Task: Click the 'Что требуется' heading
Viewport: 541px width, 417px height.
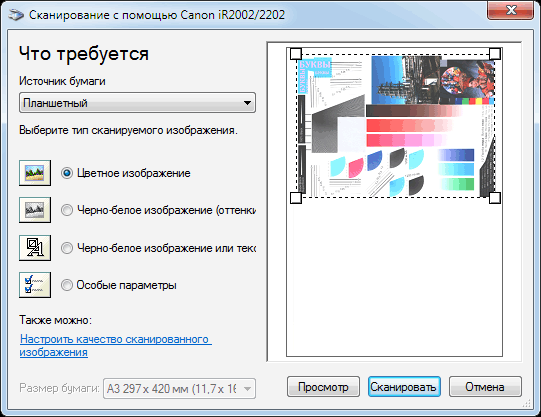Action: click(x=84, y=53)
